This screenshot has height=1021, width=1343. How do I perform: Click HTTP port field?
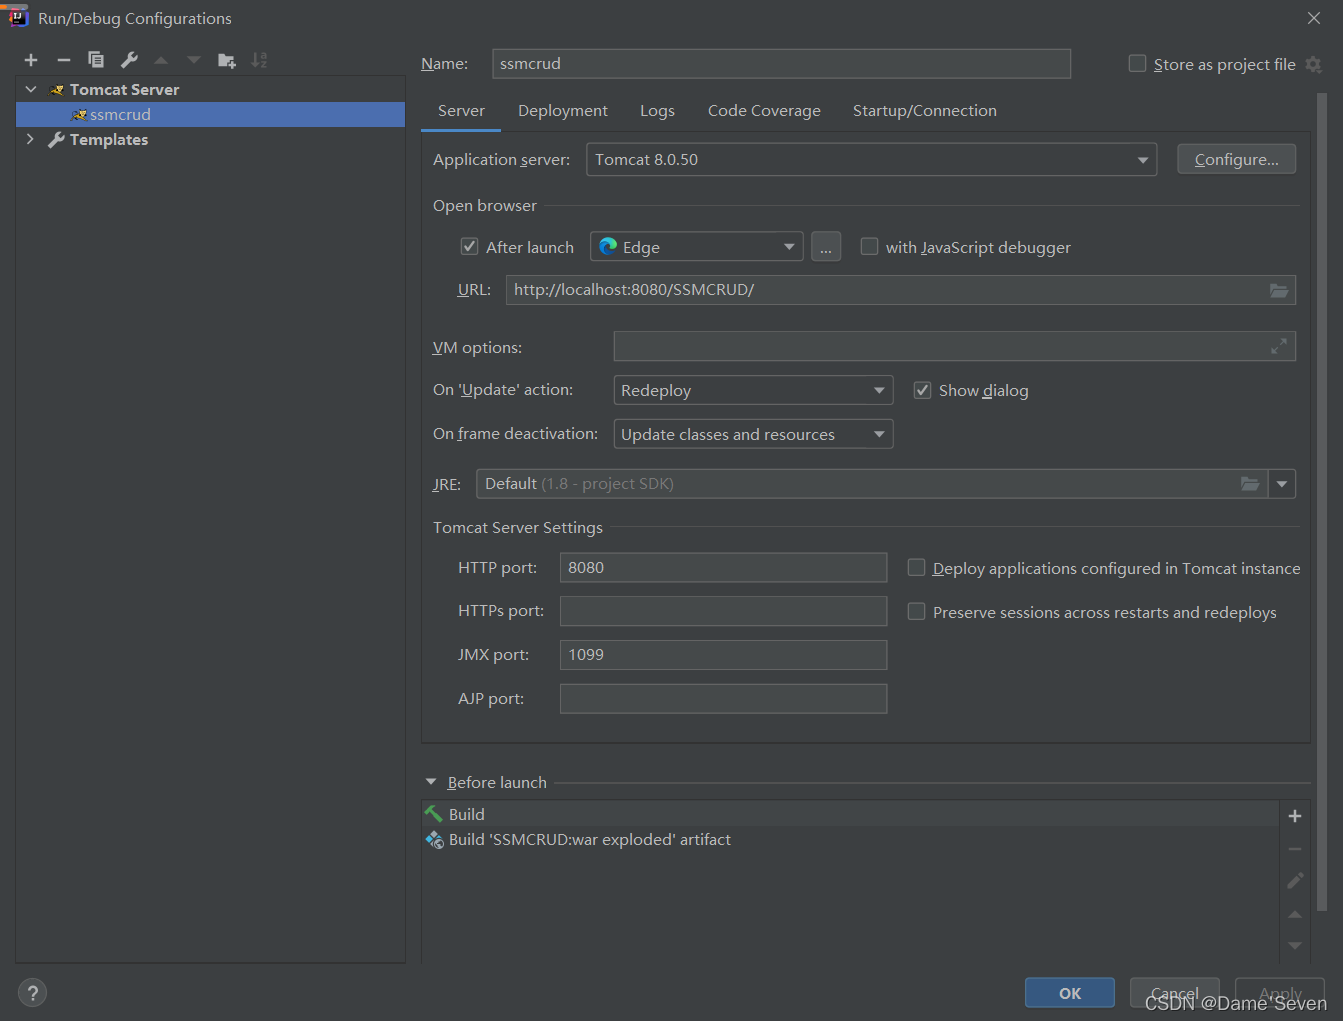pos(723,567)
